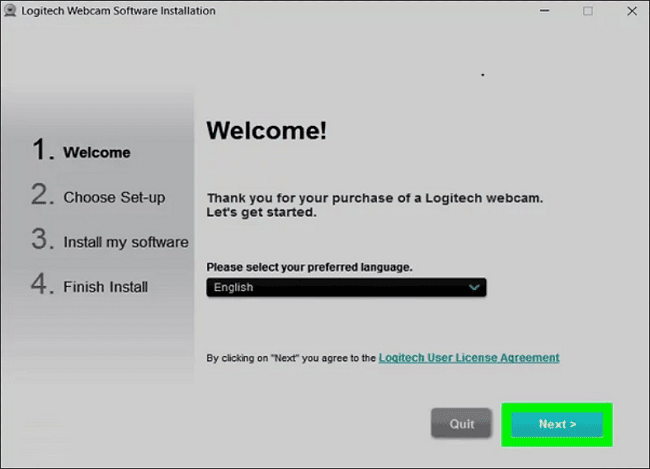This screenshot has height=469, width=650.
Task: Minimize the installer window
Action: pos(544,11)
